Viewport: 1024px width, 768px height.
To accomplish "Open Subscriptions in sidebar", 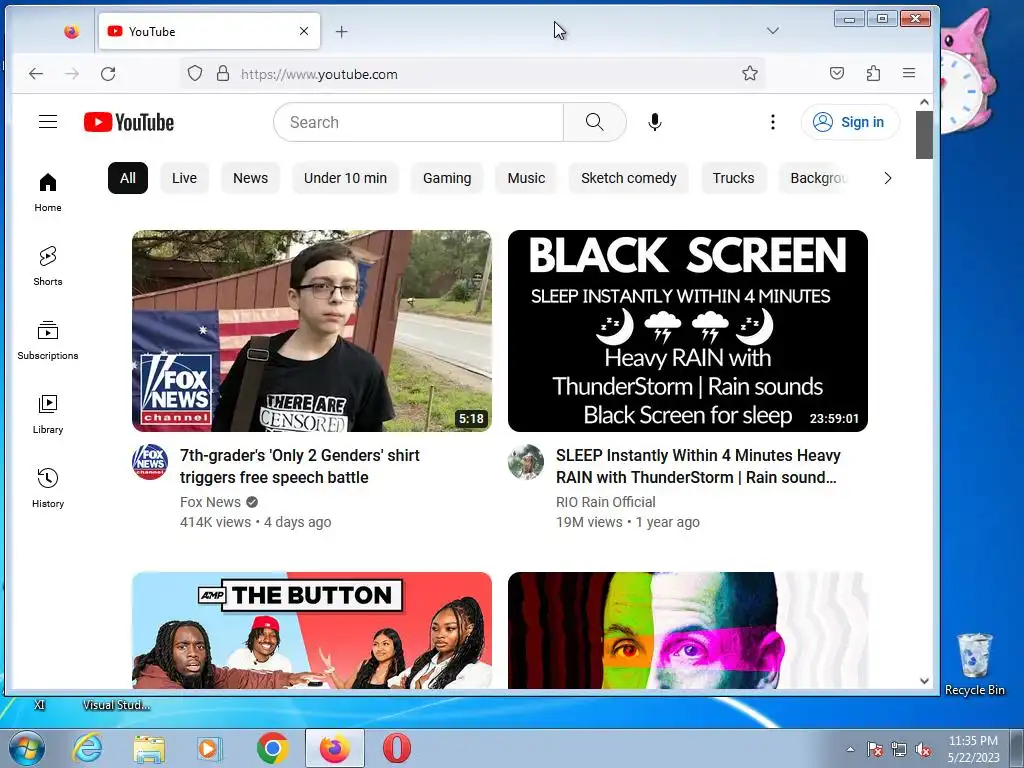I will coord(48,340).
